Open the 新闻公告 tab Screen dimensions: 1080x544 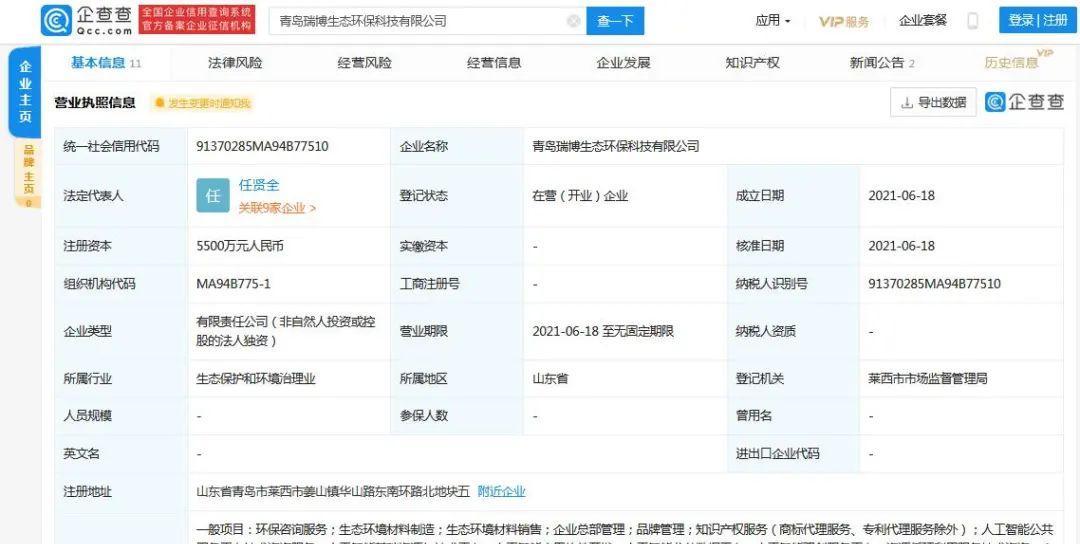click(882, 63)
